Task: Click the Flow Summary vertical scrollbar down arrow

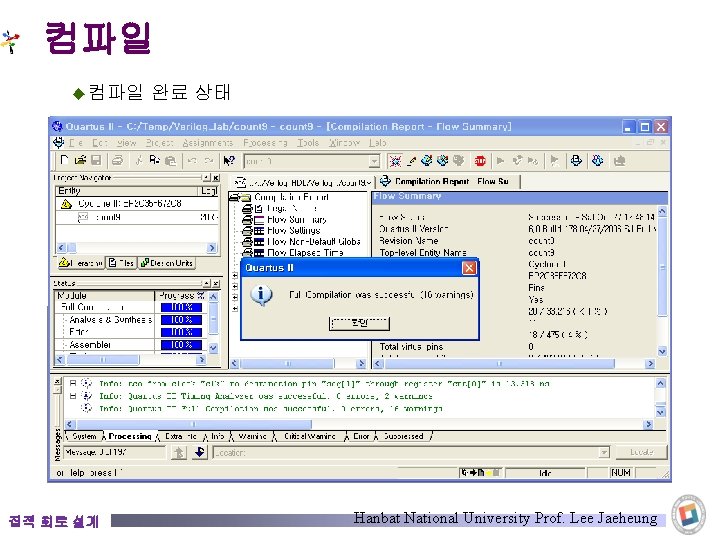Action: click(x=662, y=351)
